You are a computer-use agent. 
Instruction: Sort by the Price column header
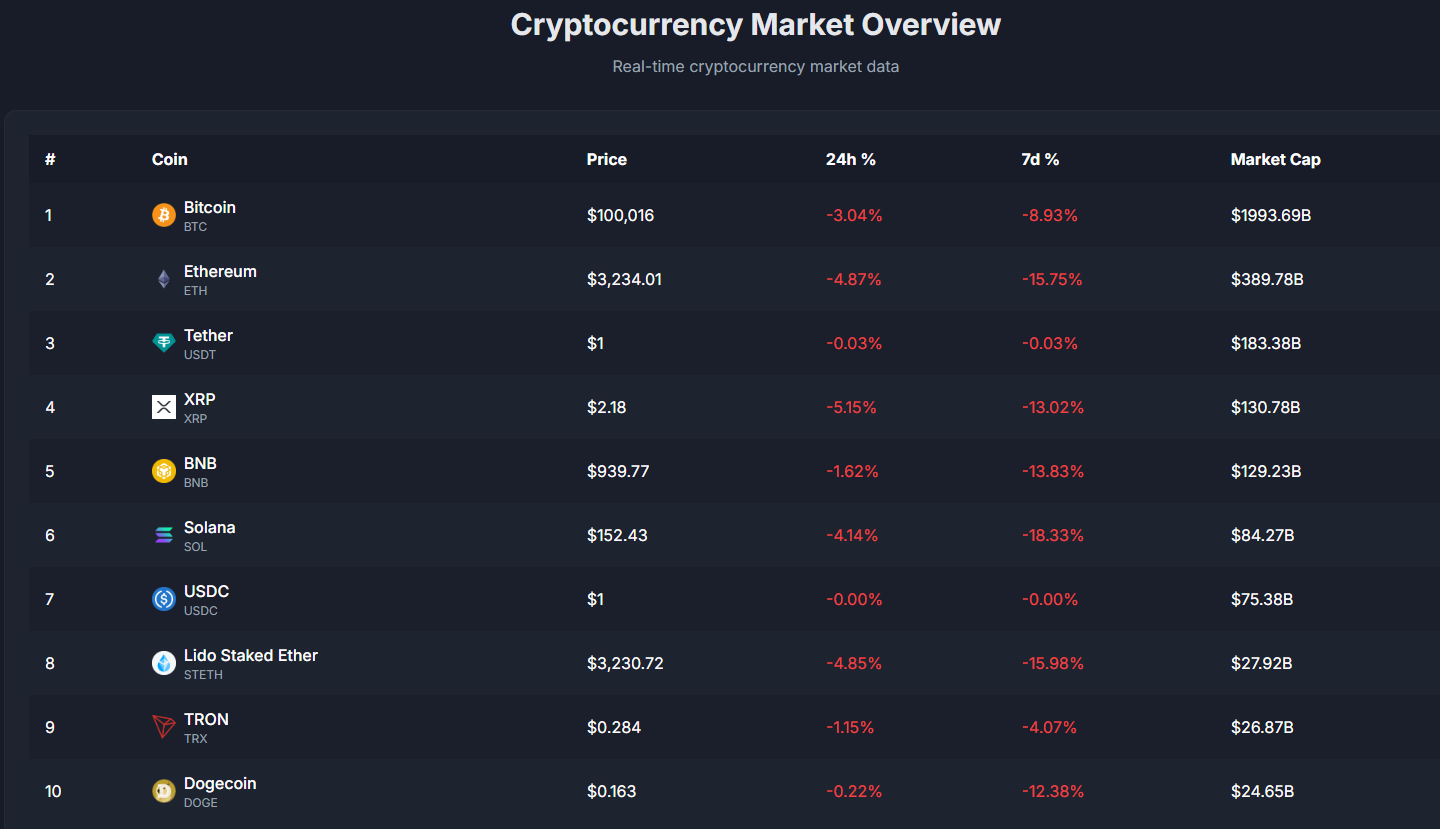pyautogui.click(x=607, y=159)
